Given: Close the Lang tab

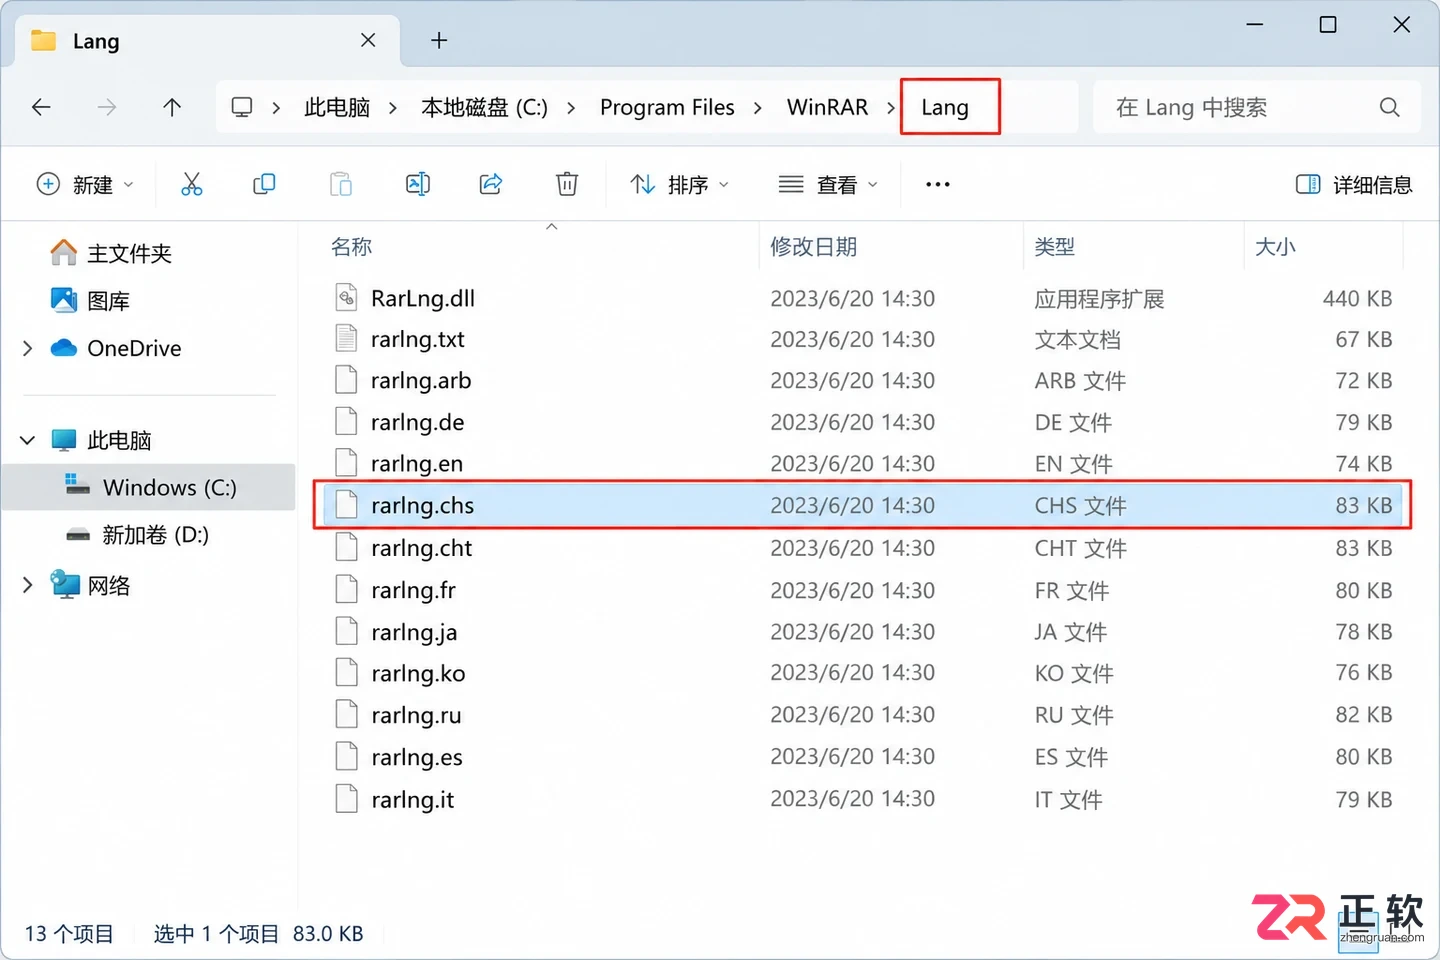Looking at the screenshot, I should [368, 40].
